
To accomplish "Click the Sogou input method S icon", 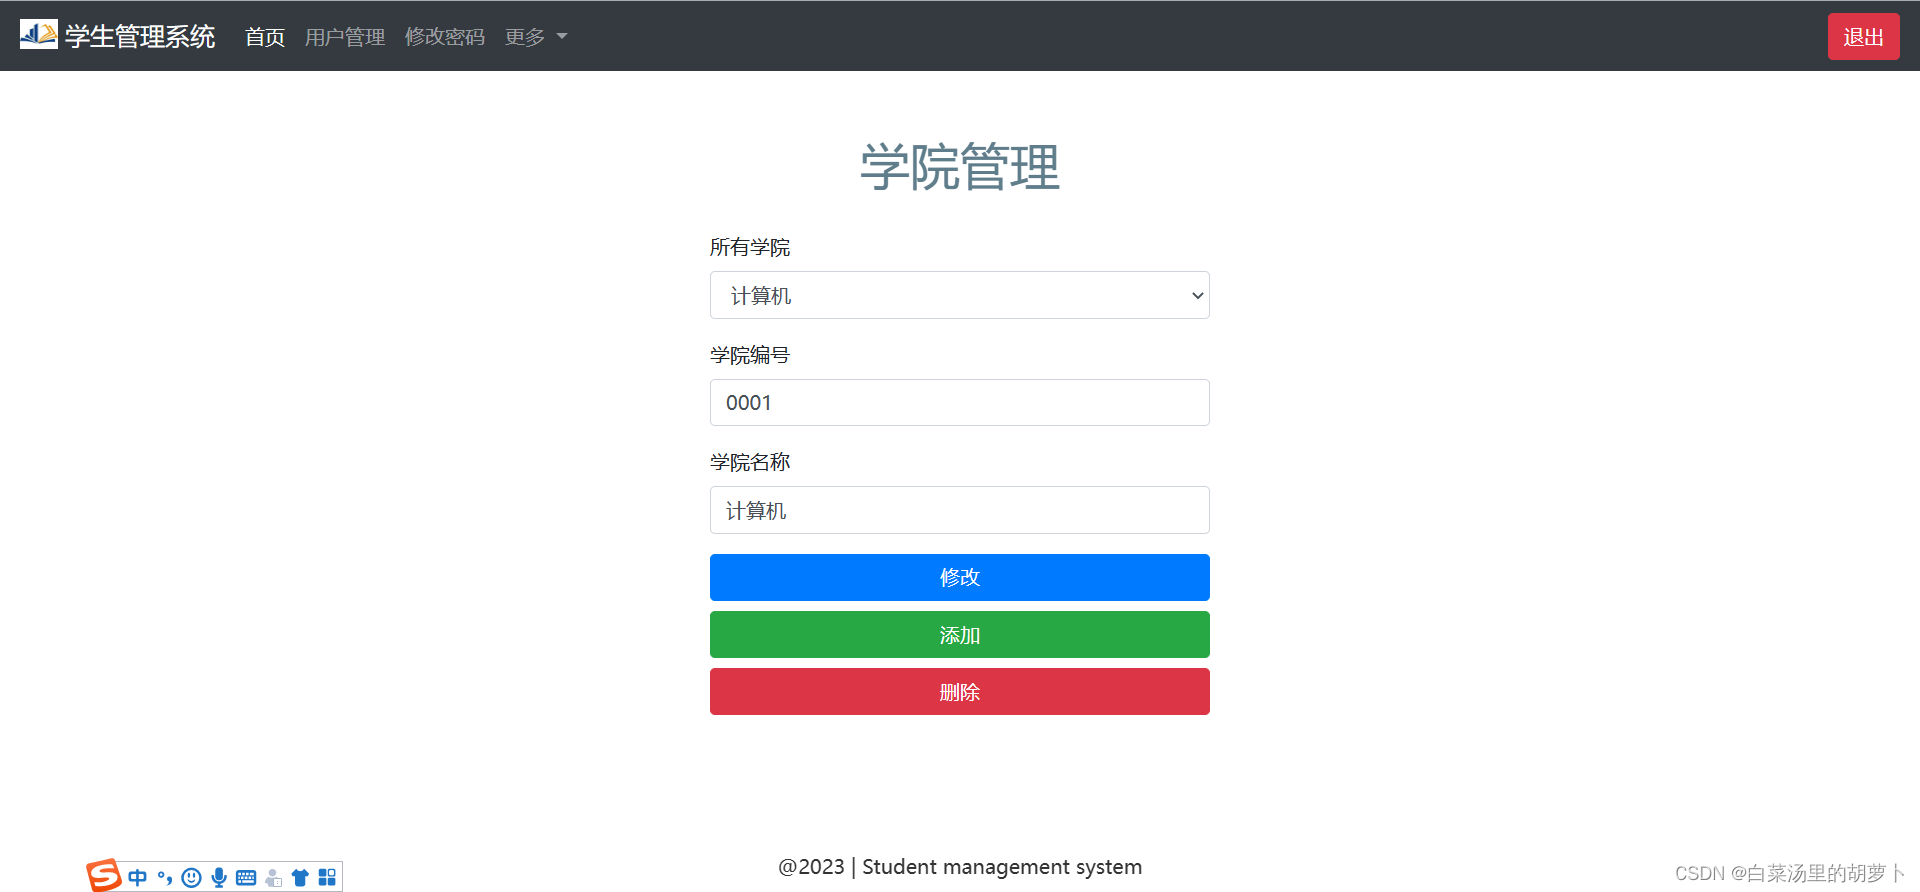I will (x=104, y=875).
